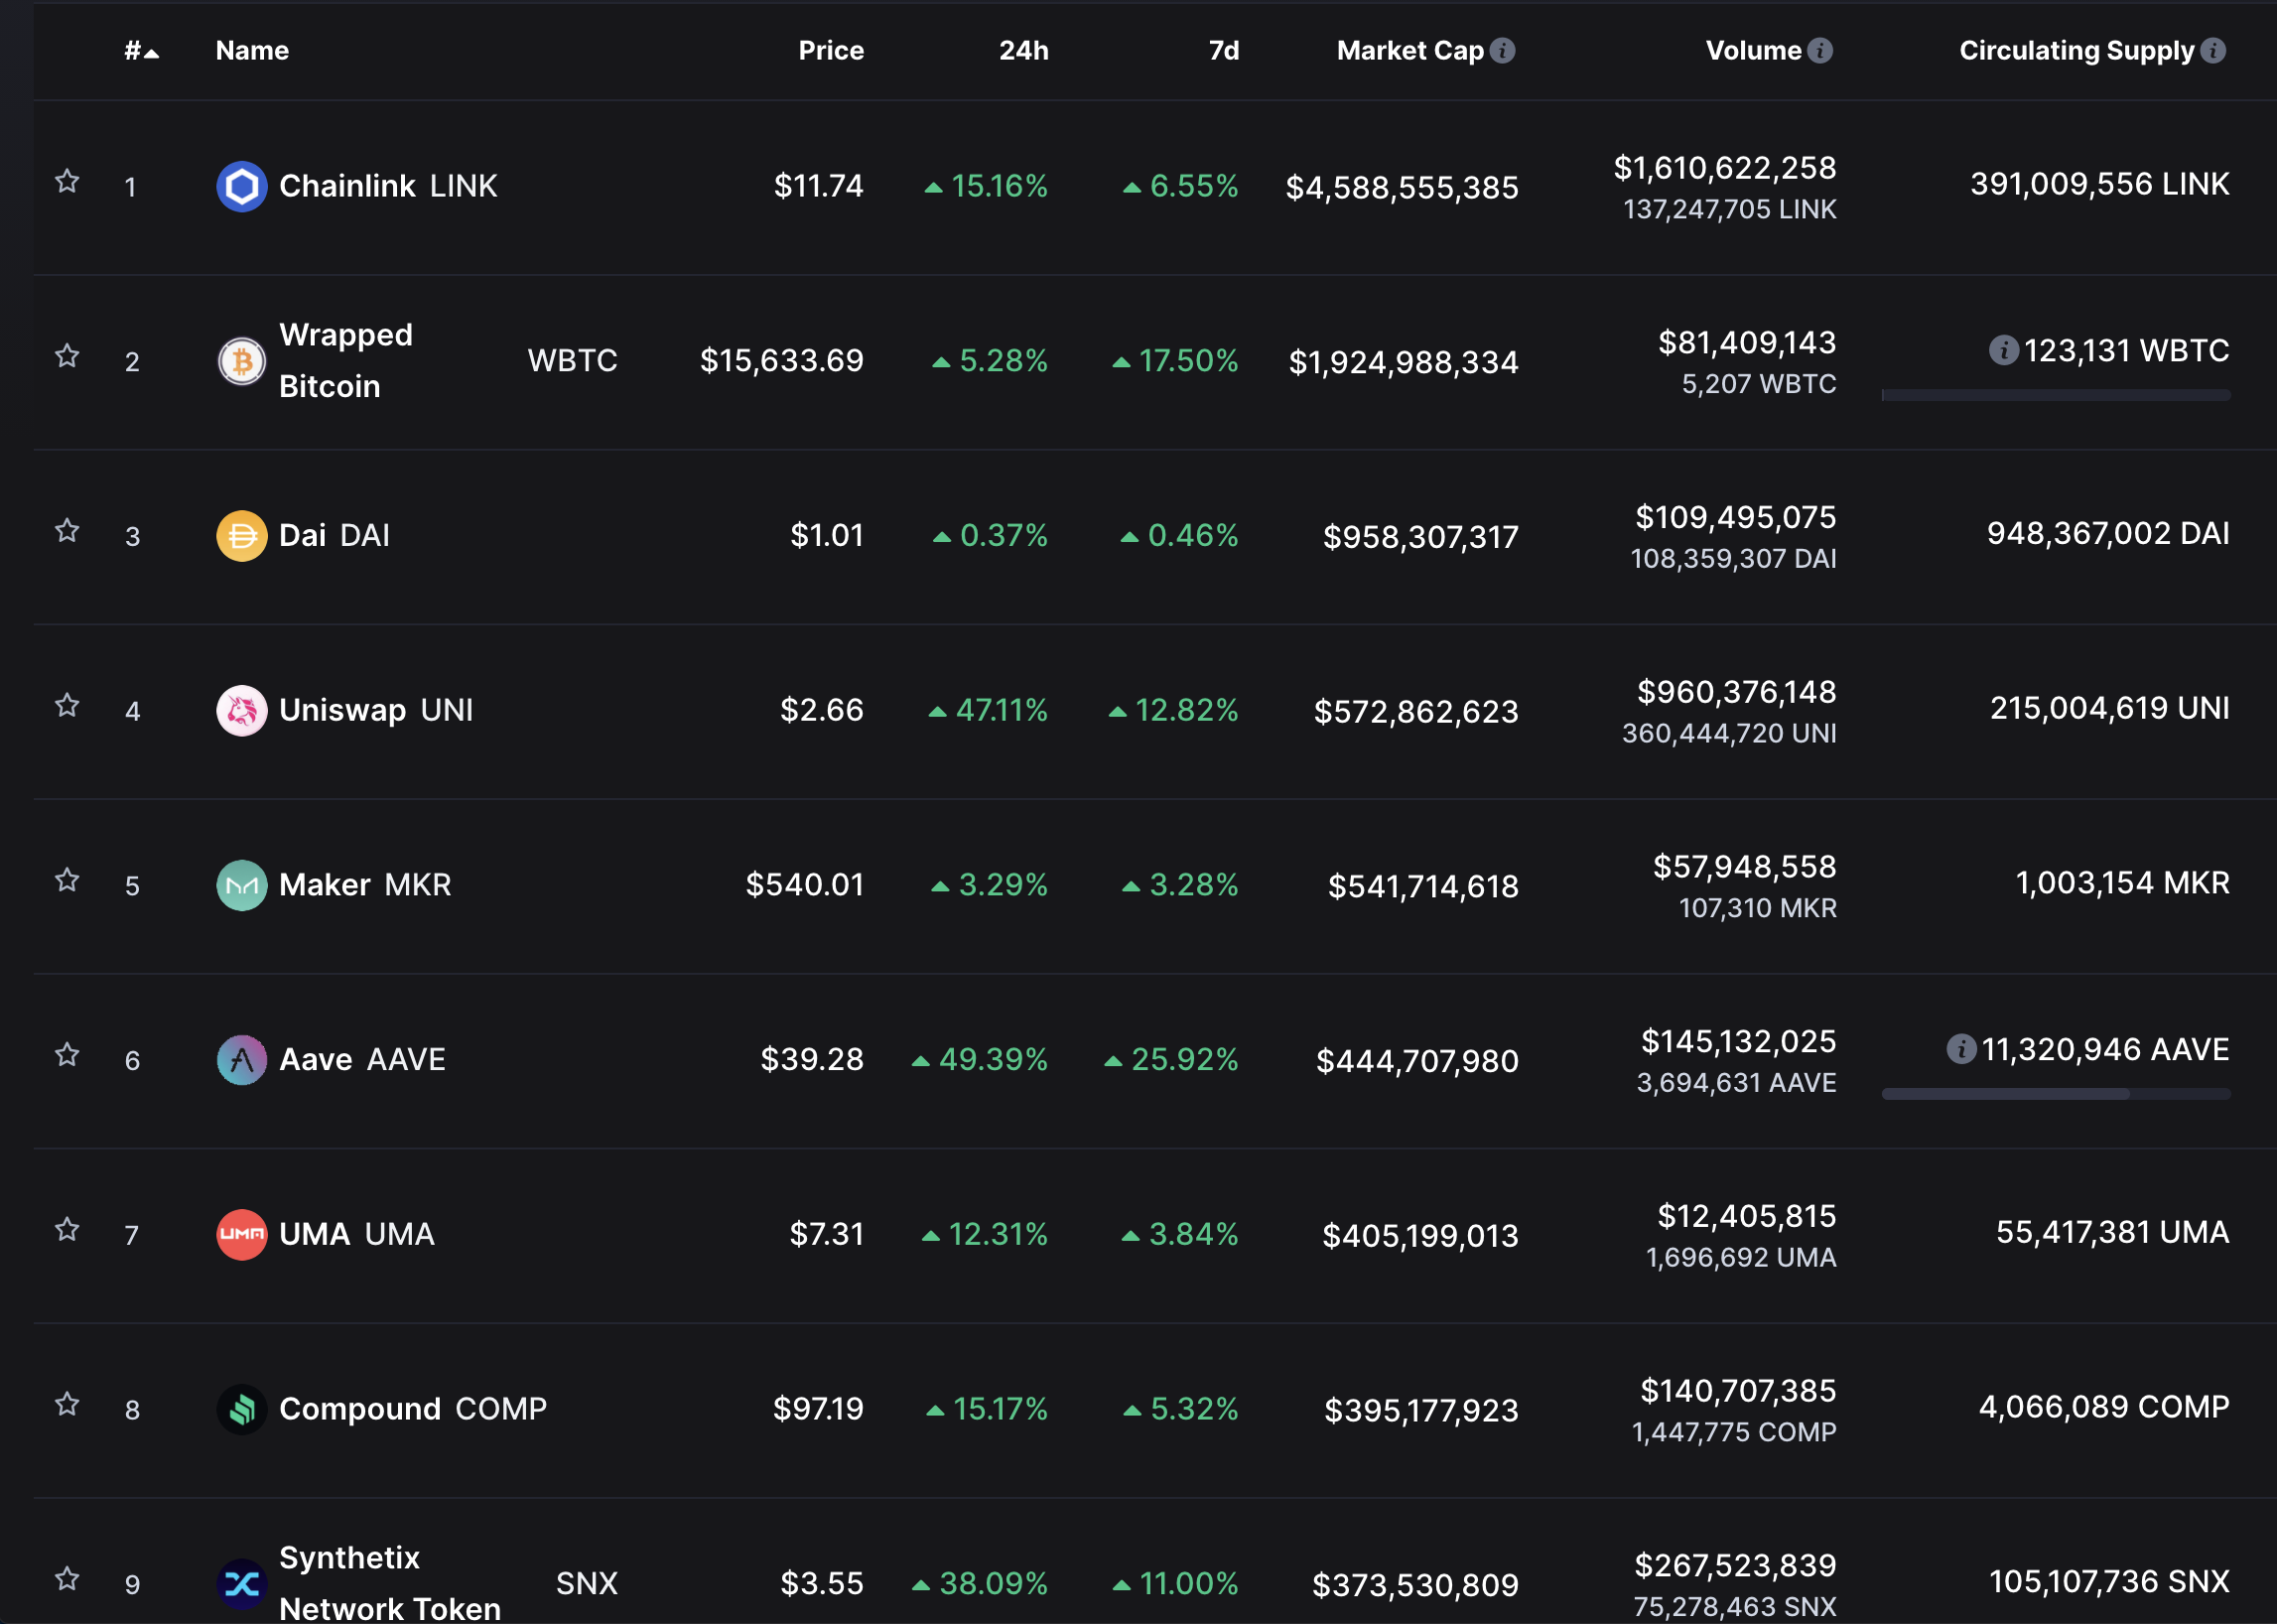Screen dimensions: 2277x1624
Task: Click UMA market cap $405,199,013
Action: coord(1420,1236)
